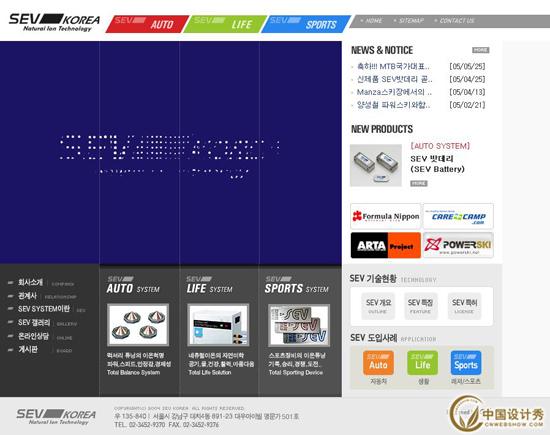This screenshot has height=435, width=550.
Task: Open SEV 특징 Feature button
Action: [421, 306]
